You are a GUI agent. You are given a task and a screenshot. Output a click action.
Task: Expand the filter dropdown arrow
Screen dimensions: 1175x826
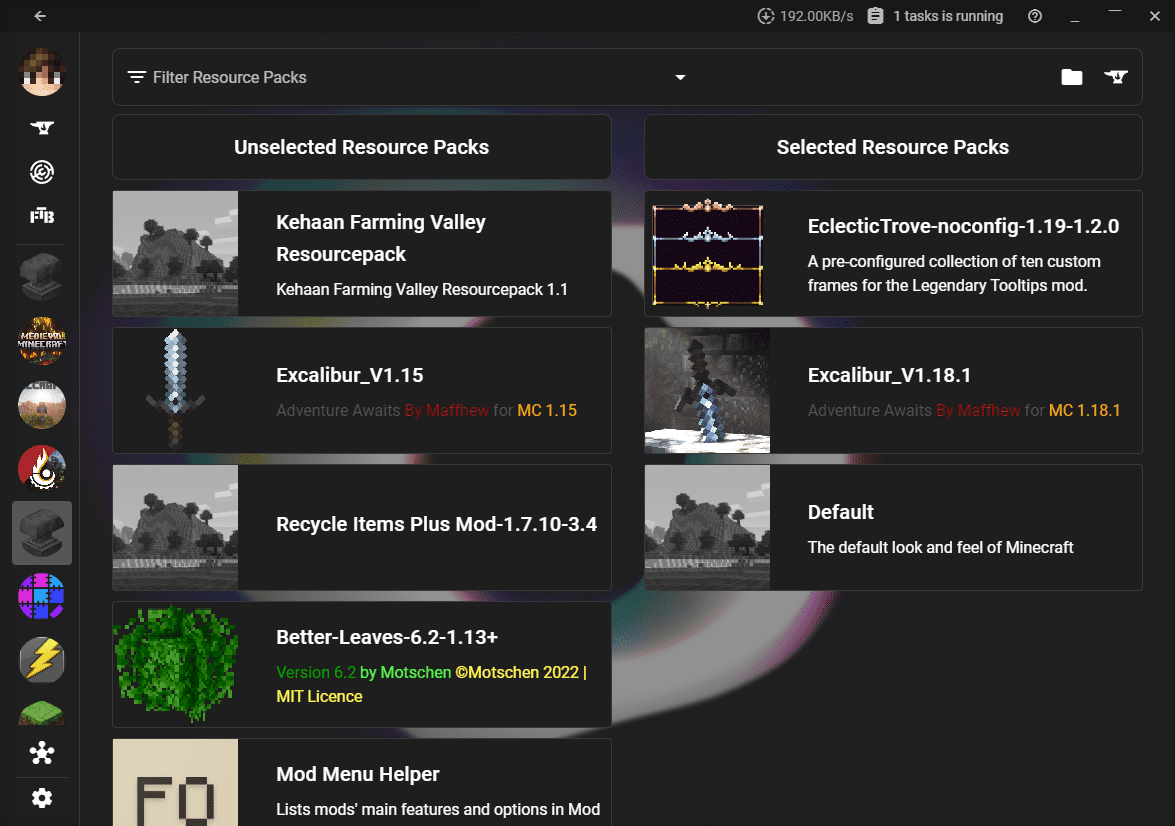(680, 77)
